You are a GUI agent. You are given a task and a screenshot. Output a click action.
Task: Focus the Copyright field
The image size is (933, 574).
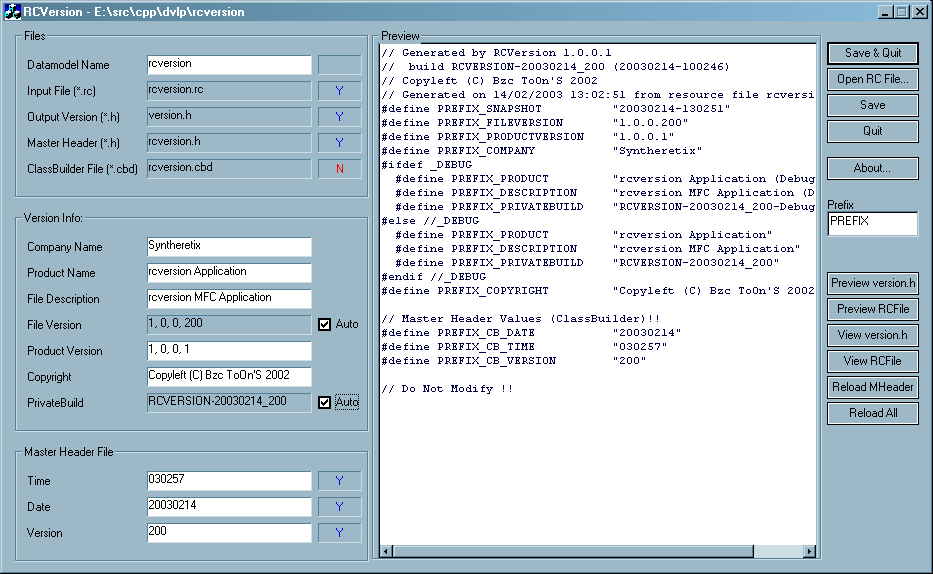click(229, 377)
